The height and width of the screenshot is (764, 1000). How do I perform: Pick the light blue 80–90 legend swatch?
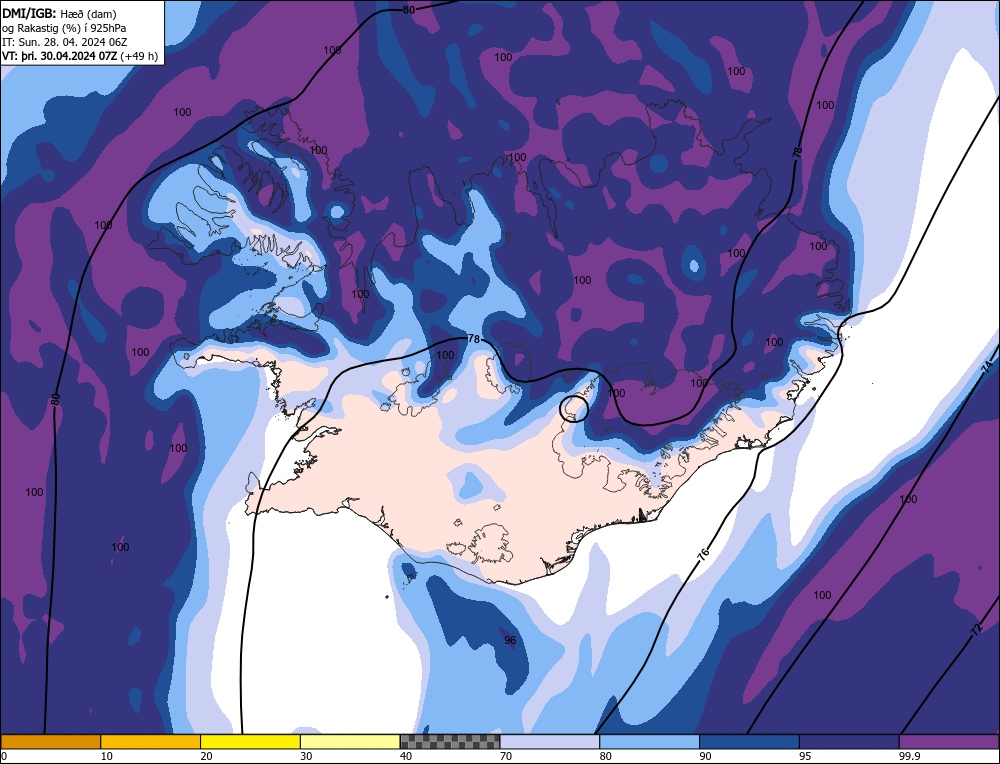pos(649,742)
